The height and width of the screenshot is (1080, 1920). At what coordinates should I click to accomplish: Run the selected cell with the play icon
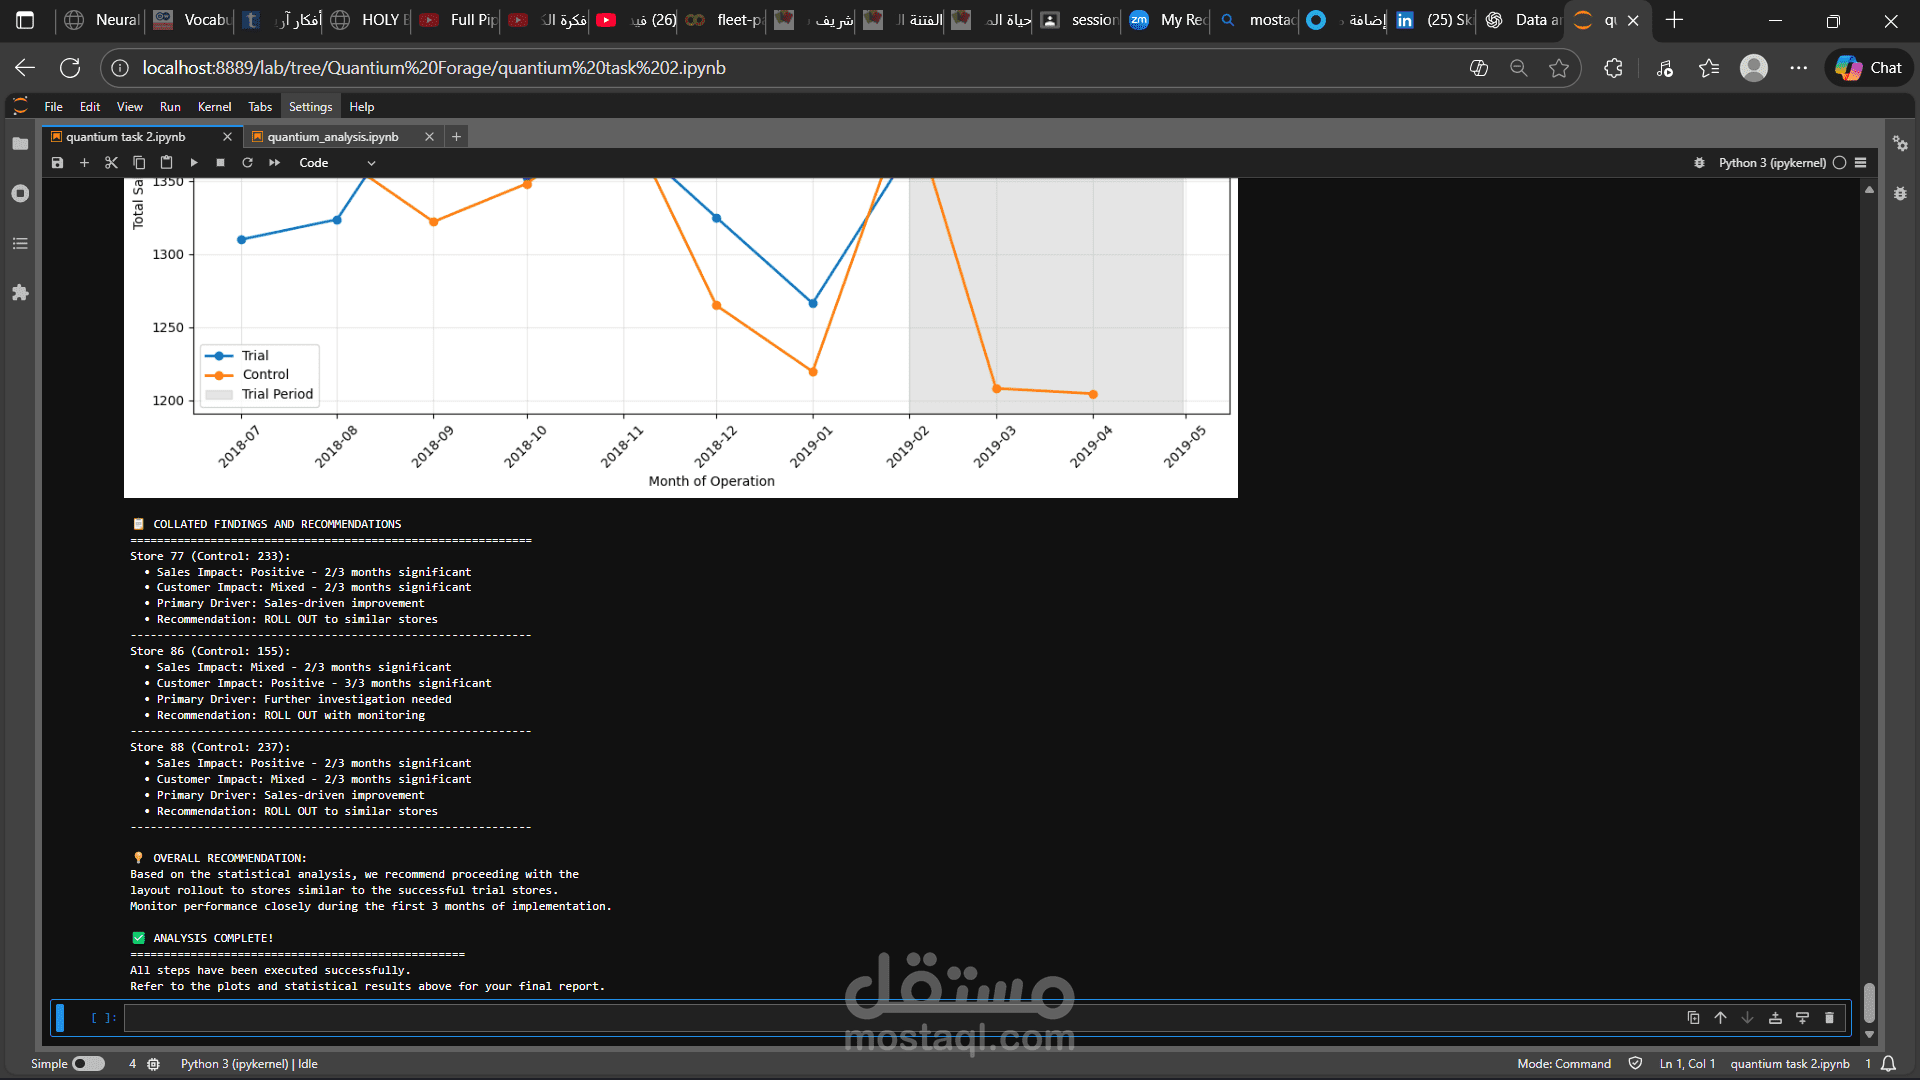coord(194,163)
